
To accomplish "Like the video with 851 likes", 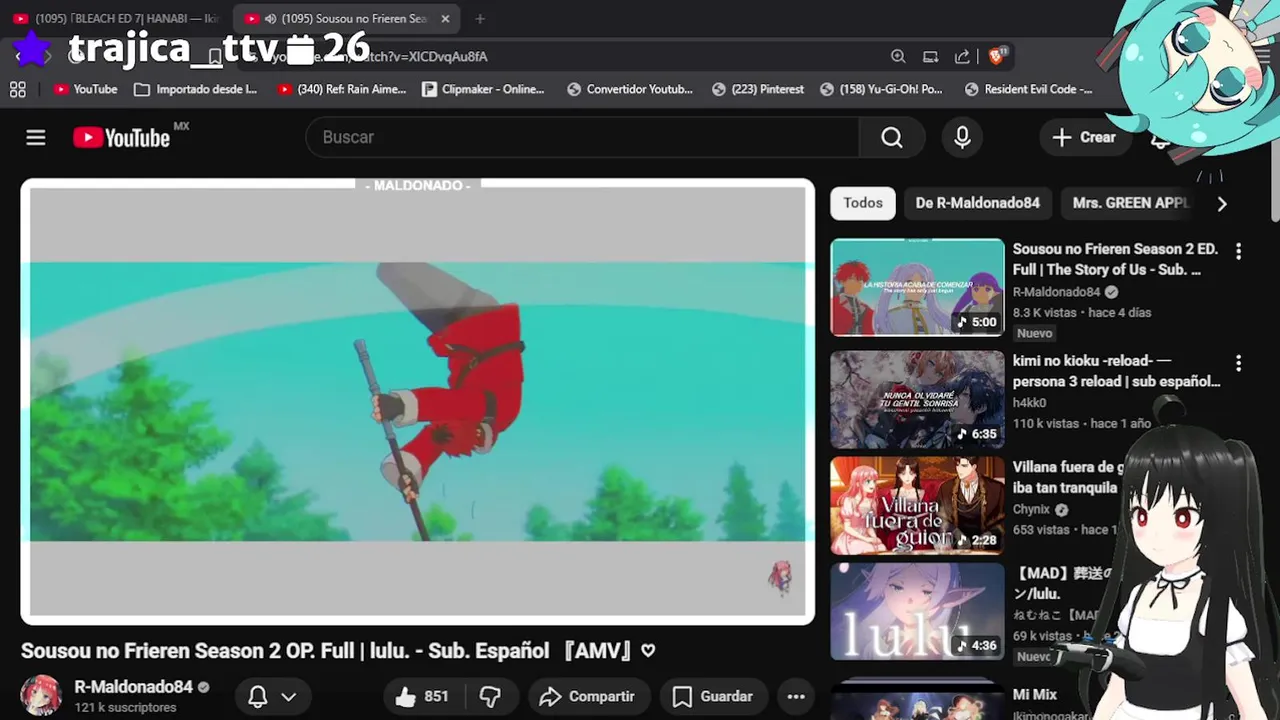I will tap(423, 696).
